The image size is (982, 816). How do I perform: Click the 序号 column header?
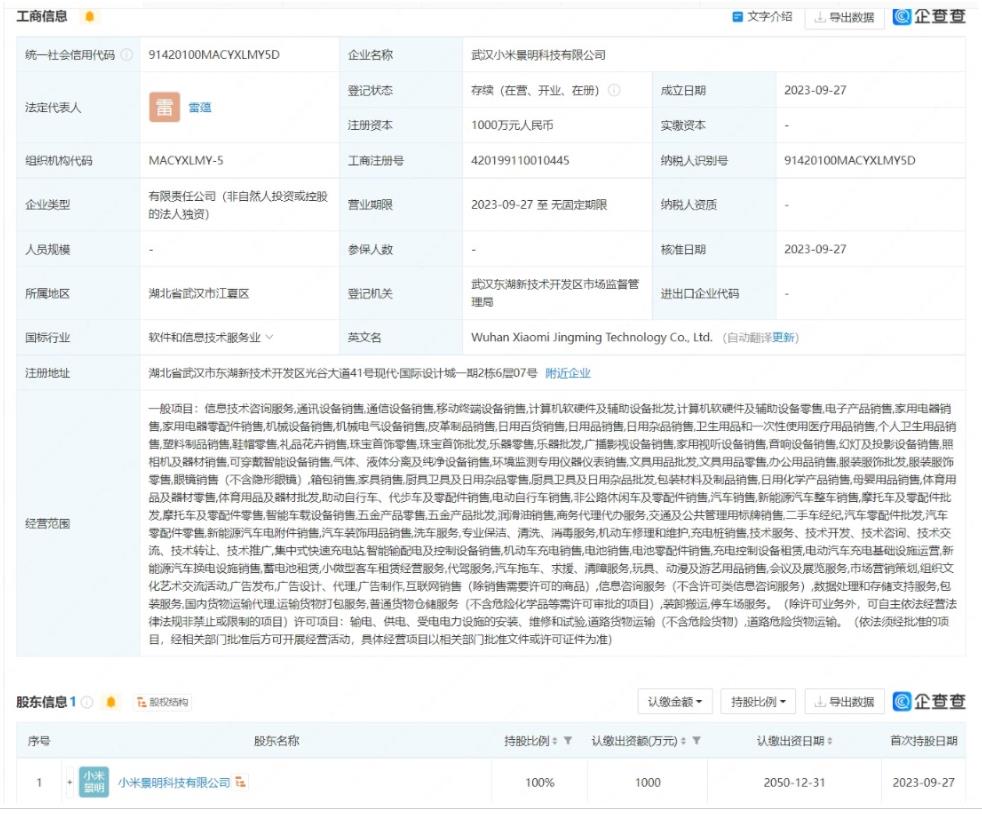tap(39, 741)
